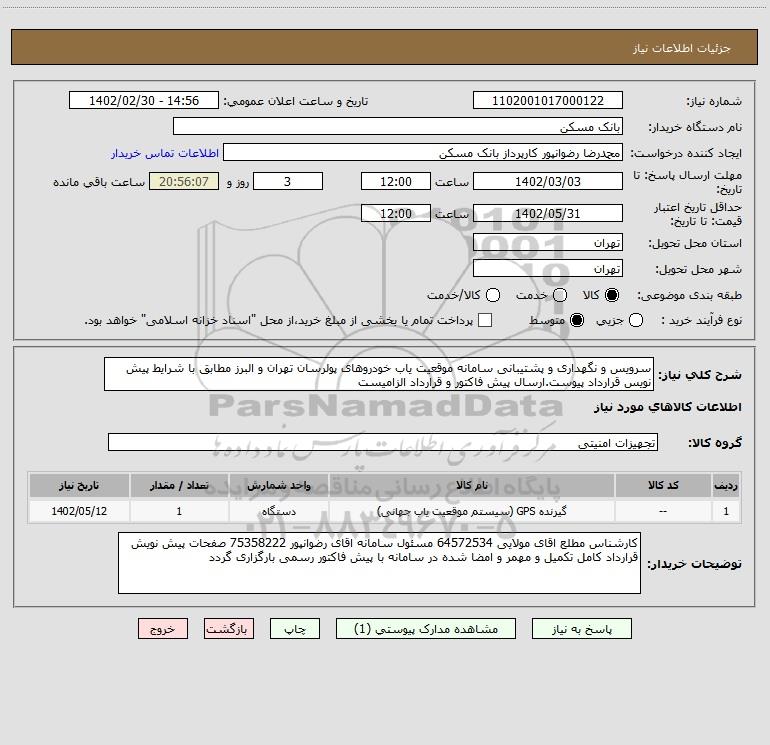Click the چاپ print button
The image size is (770, 745).
click(295, 629)
